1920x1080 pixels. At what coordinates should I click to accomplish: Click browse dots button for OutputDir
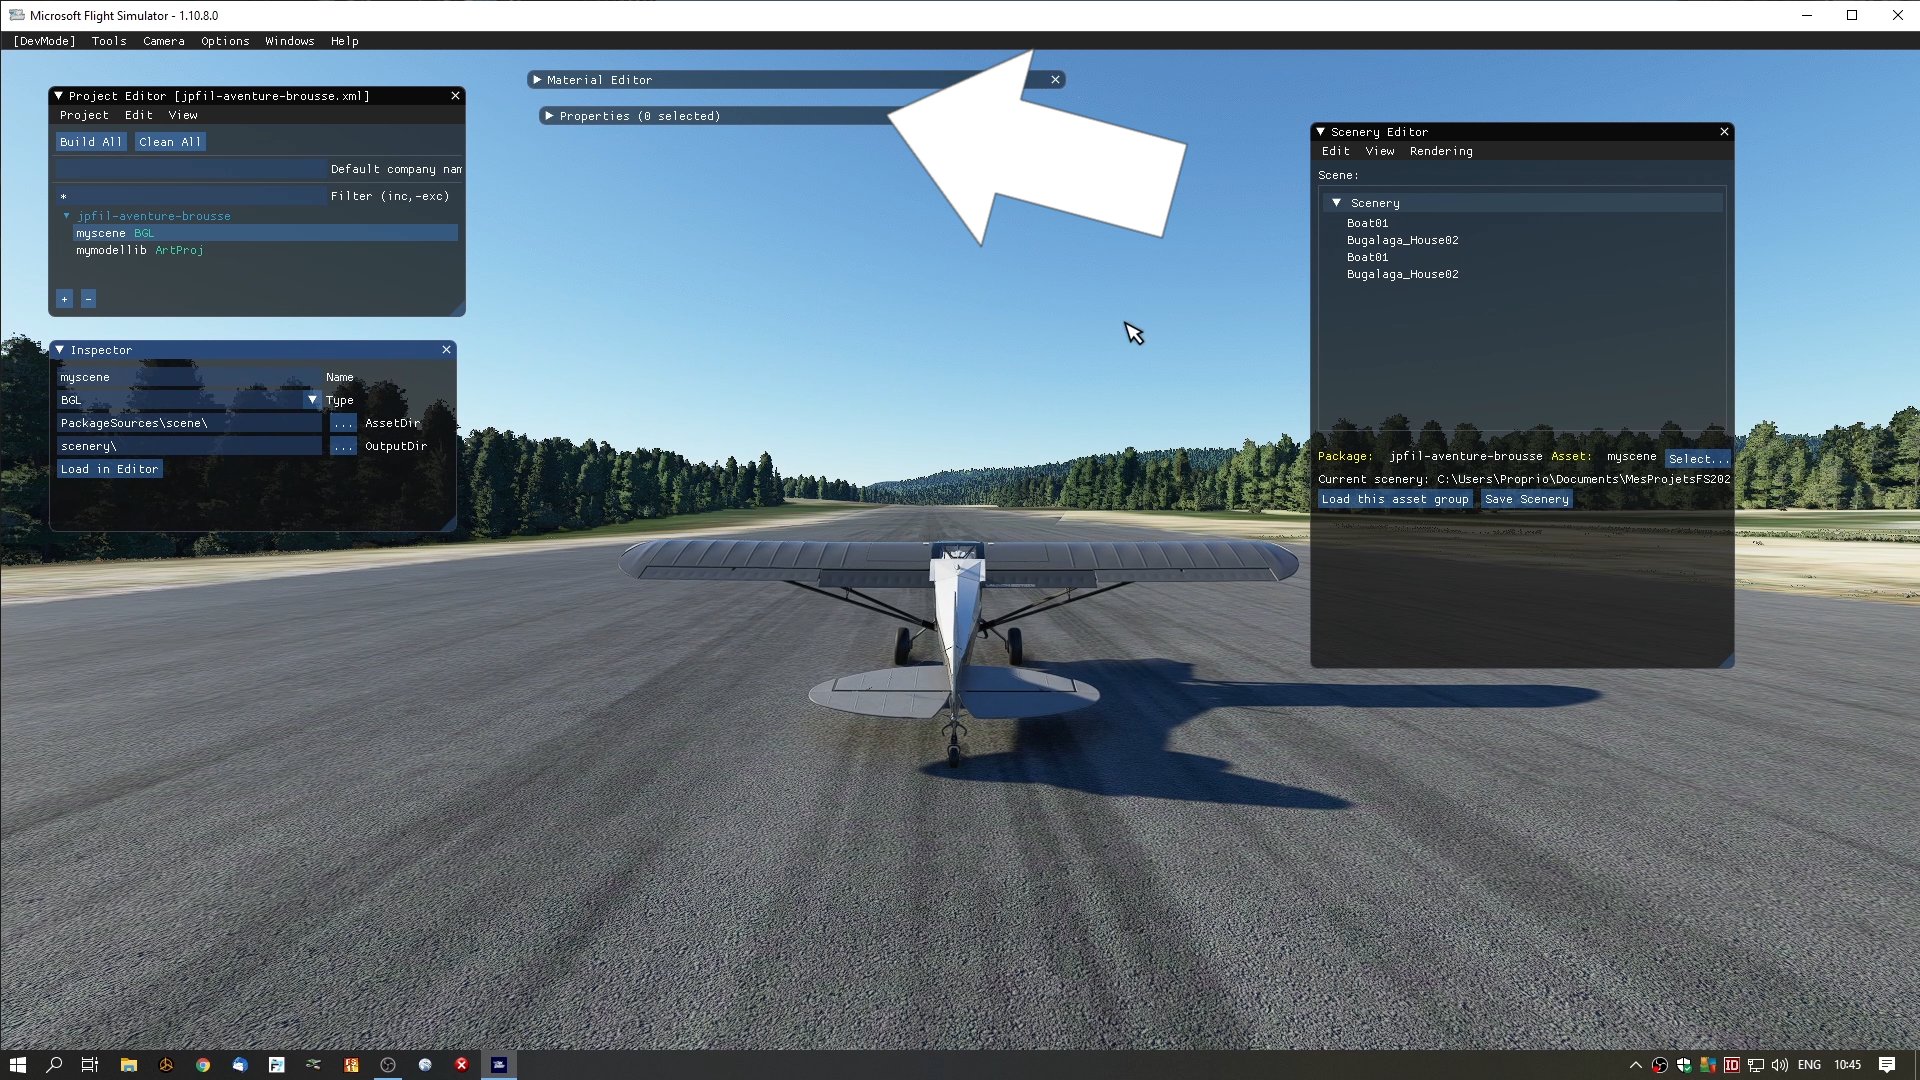point(343,446)
